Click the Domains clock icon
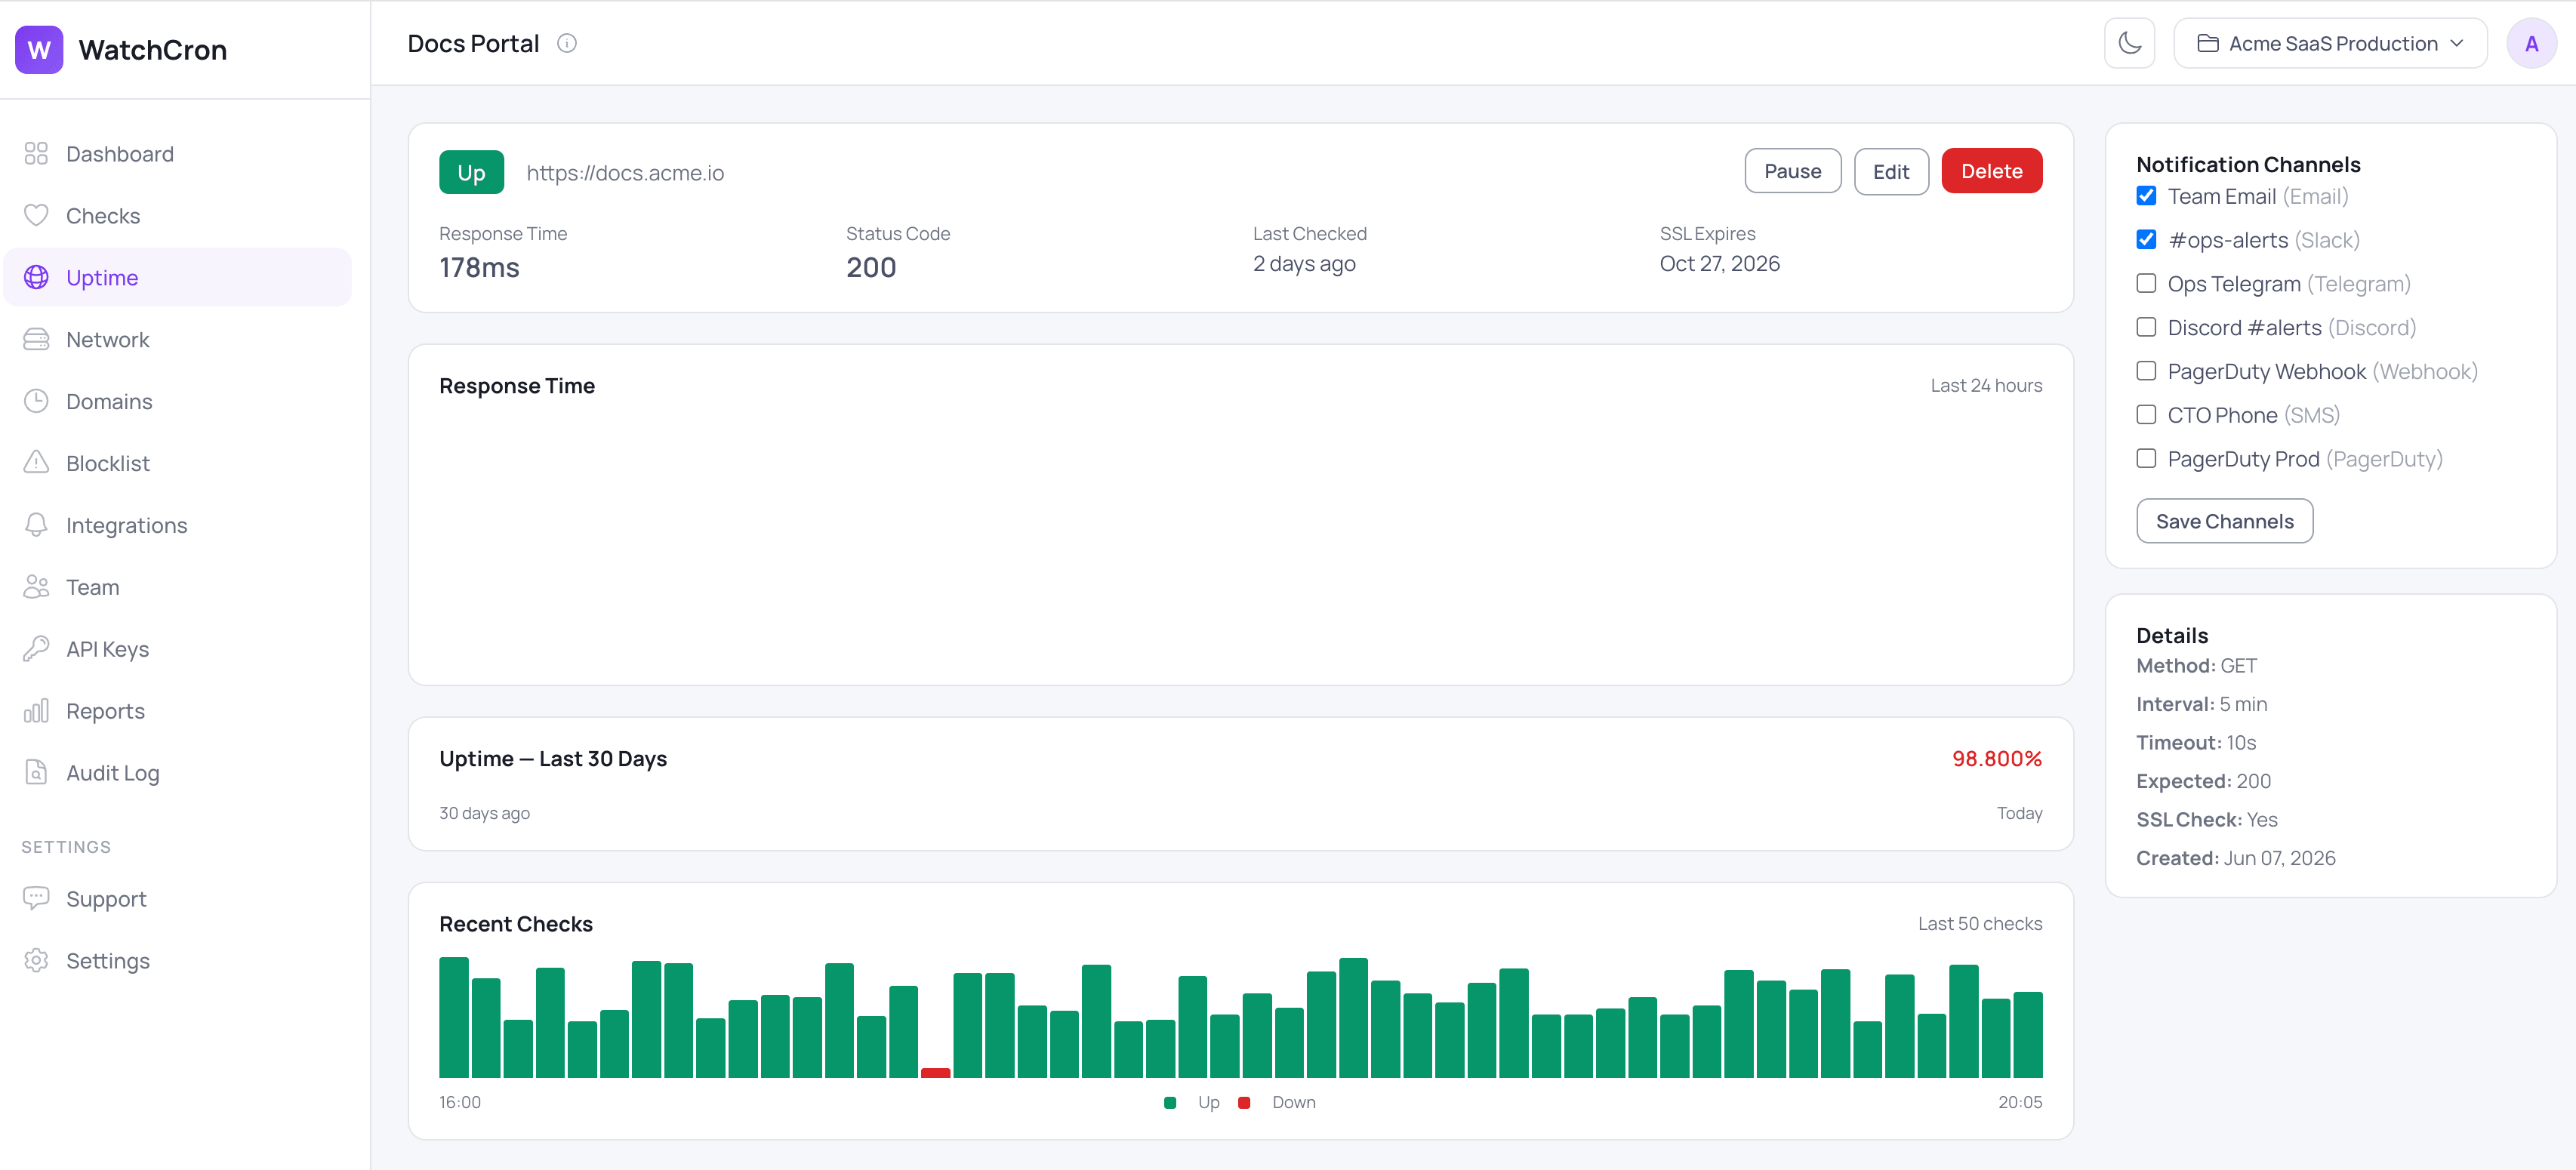This screenshot has height=1170, width=2576. coord(36,401)
